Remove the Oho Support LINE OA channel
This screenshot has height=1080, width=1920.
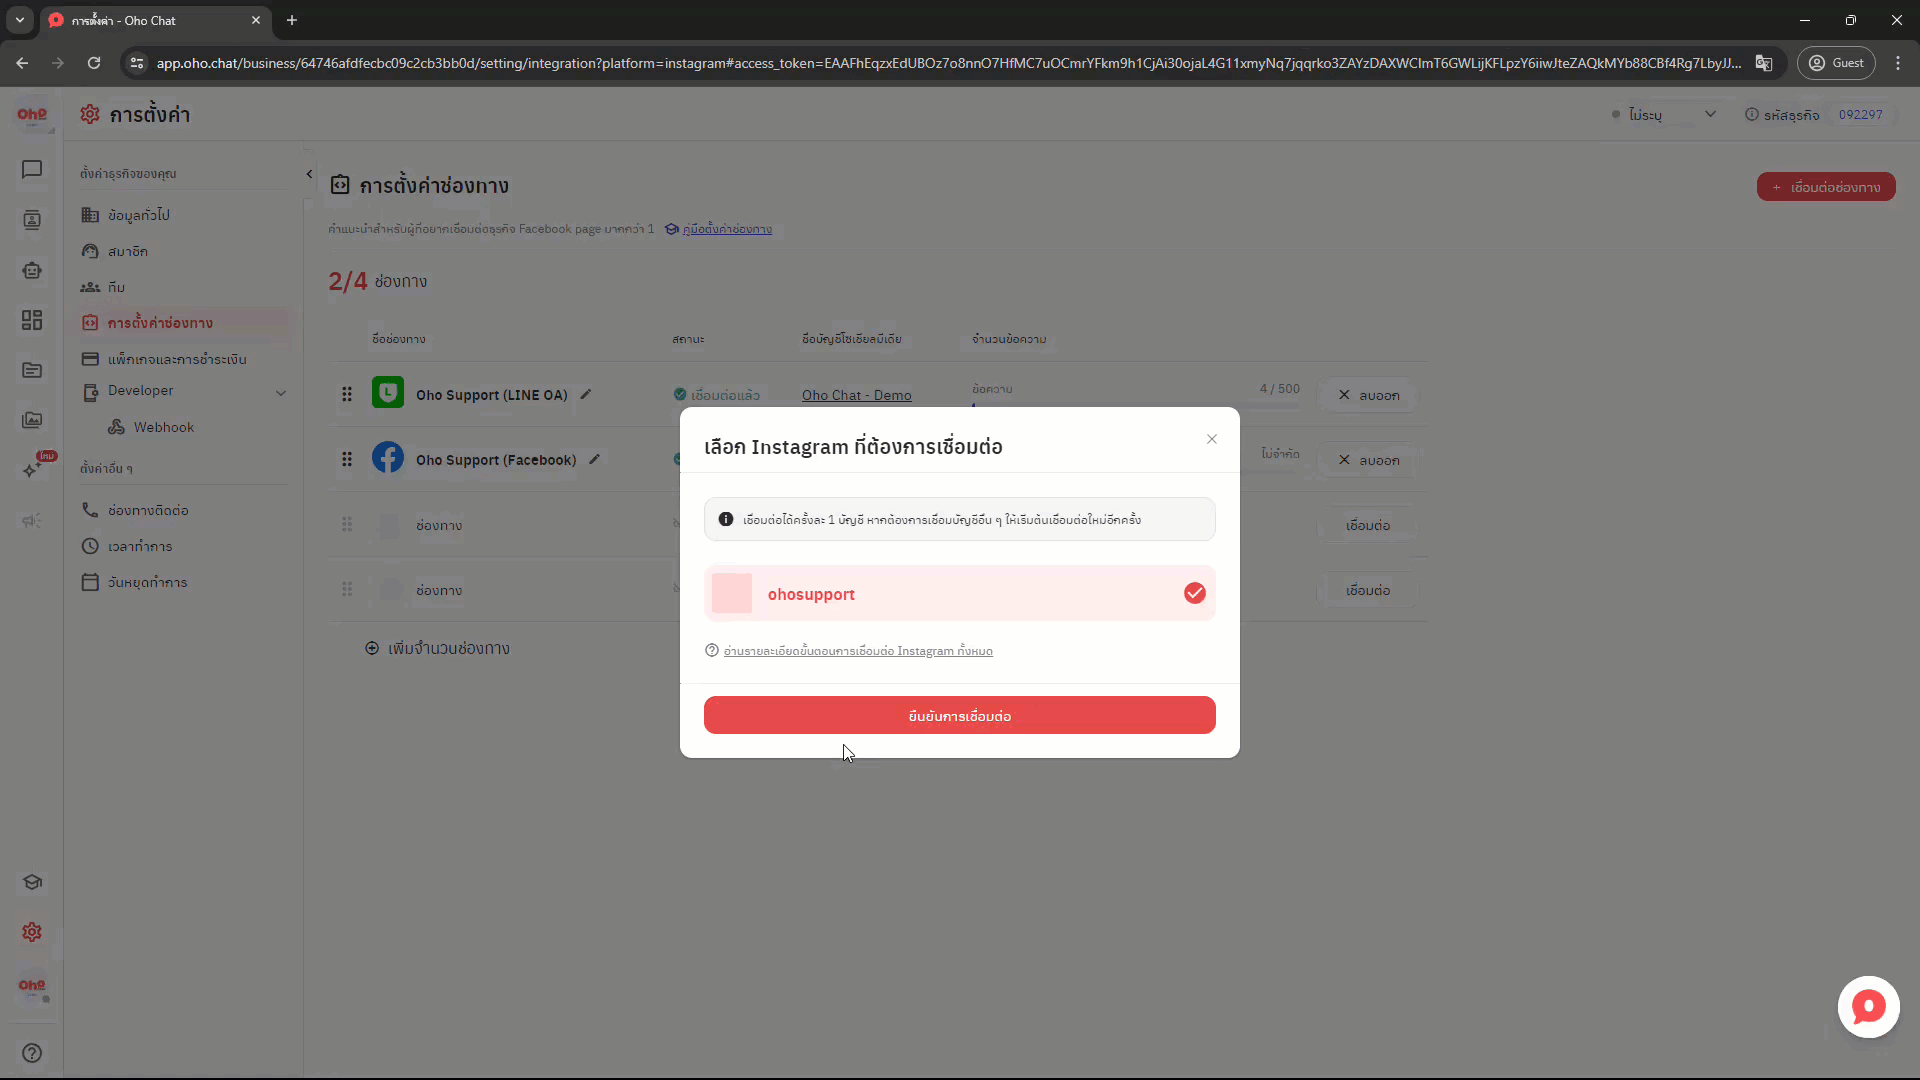1368,395
